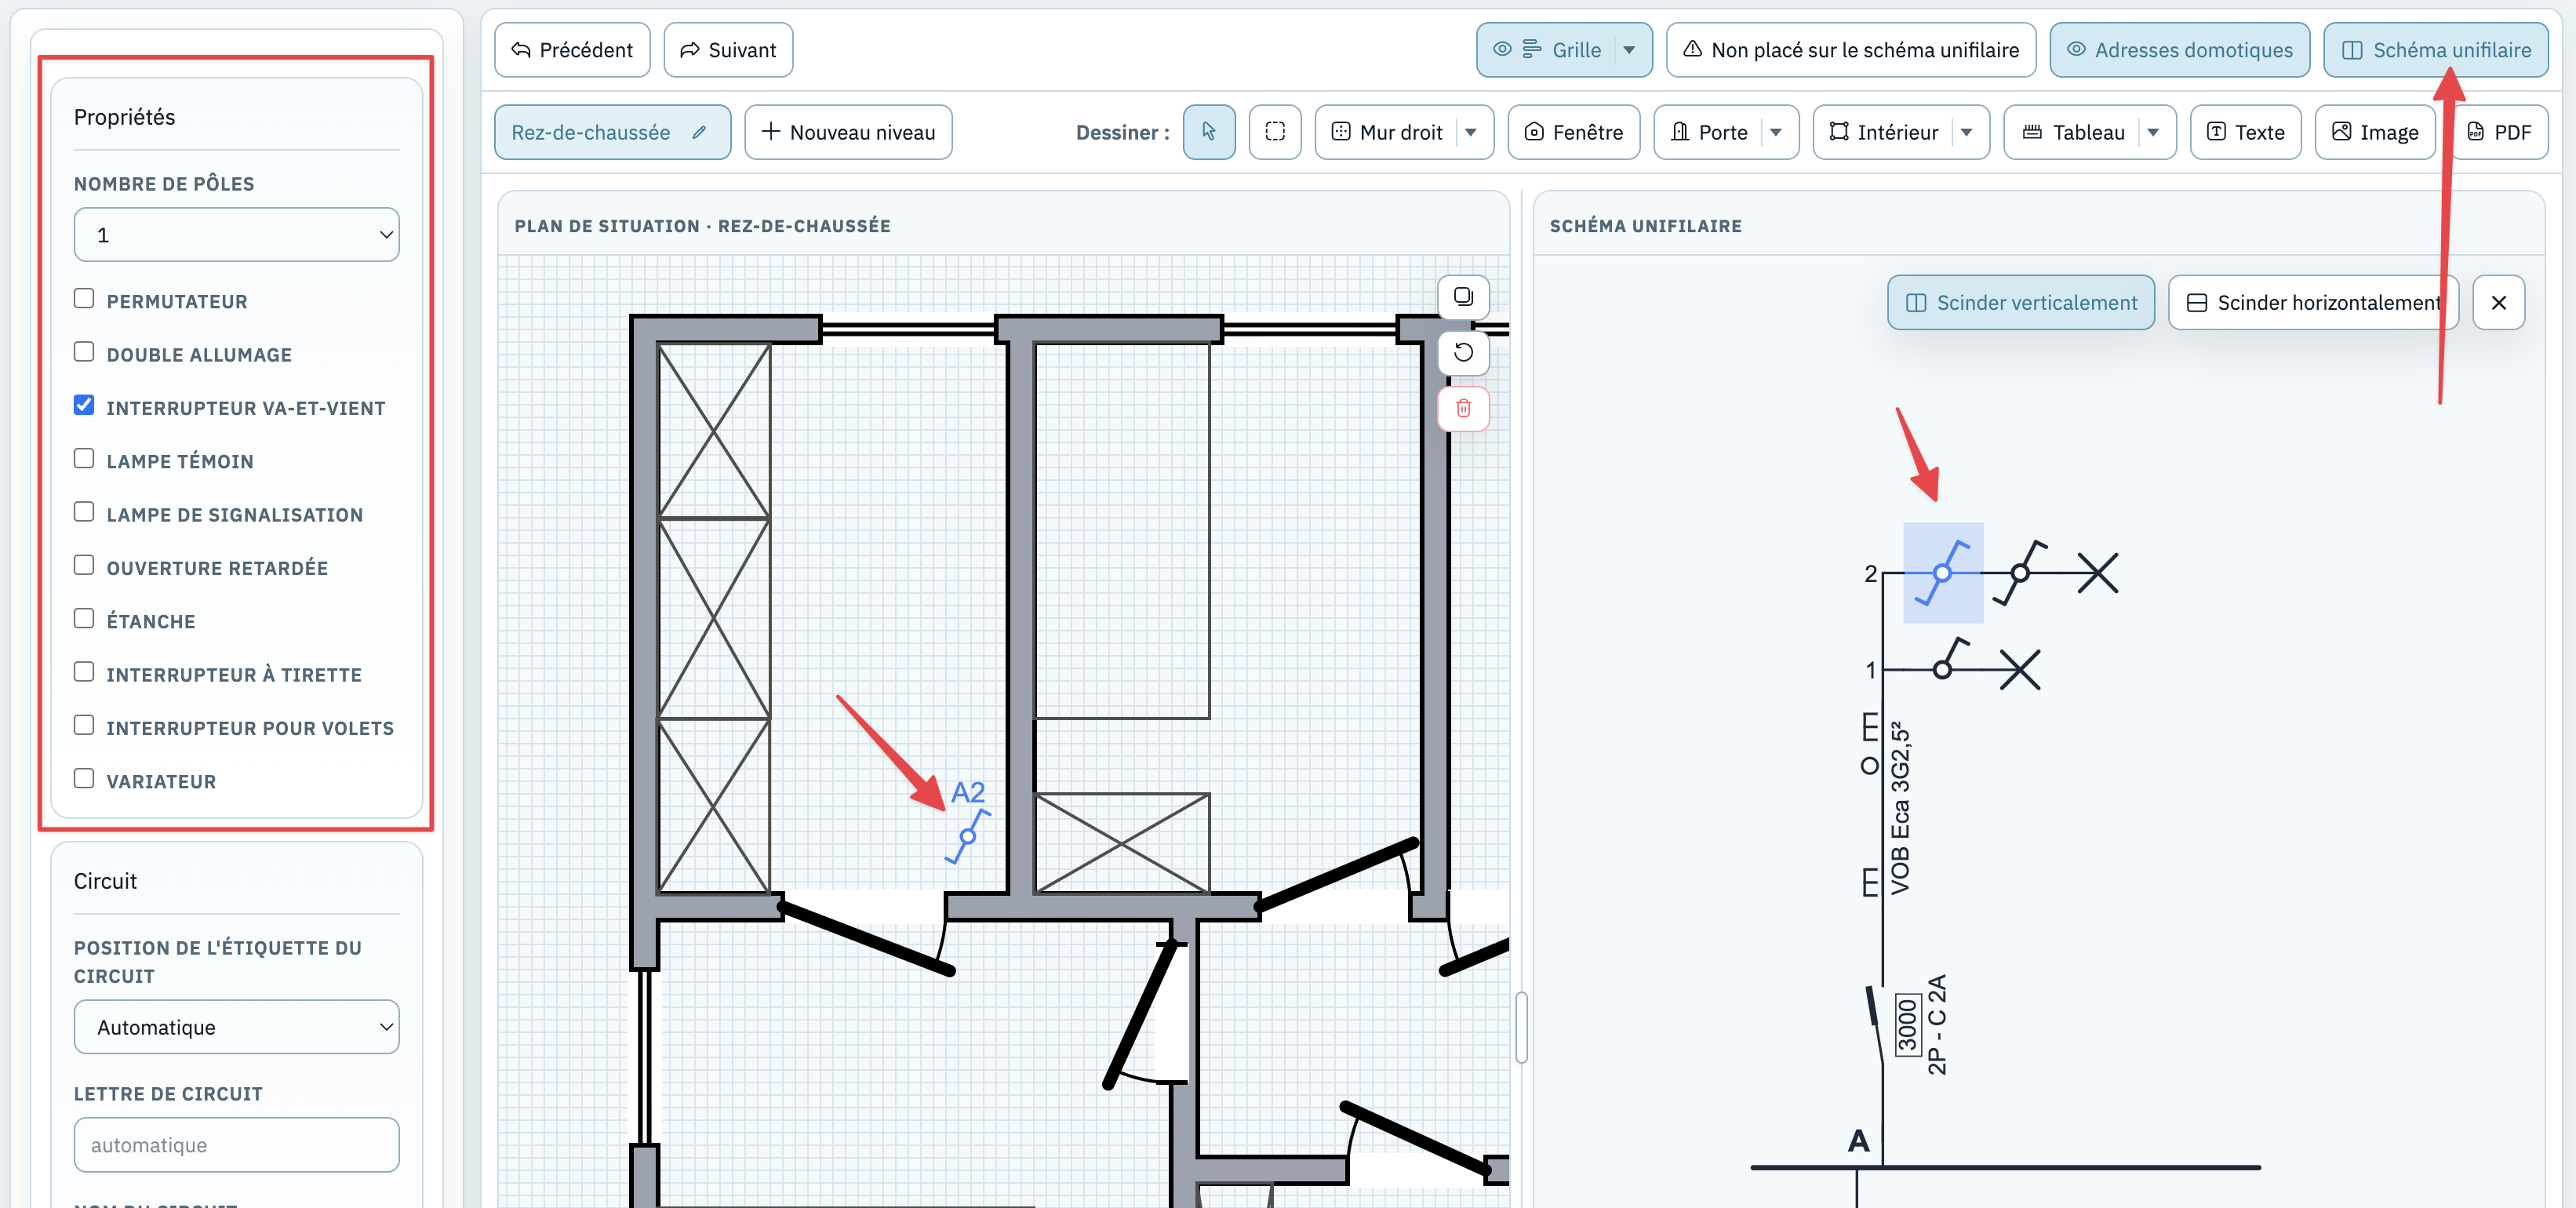
Task: Add a Nouveau niveau level
Action: click(848, 132)
